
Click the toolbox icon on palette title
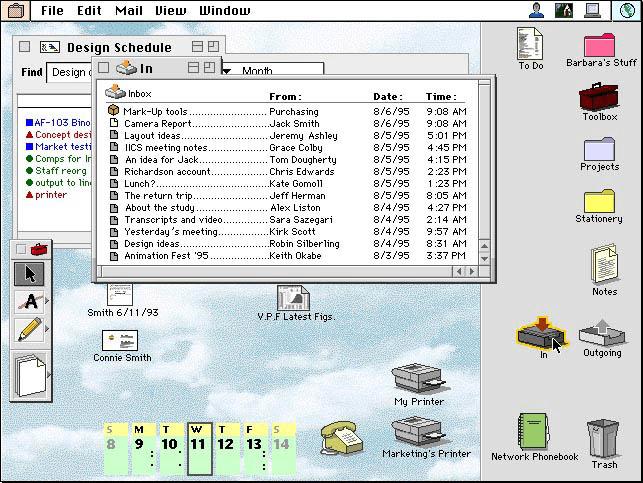[x=39, y=249]
